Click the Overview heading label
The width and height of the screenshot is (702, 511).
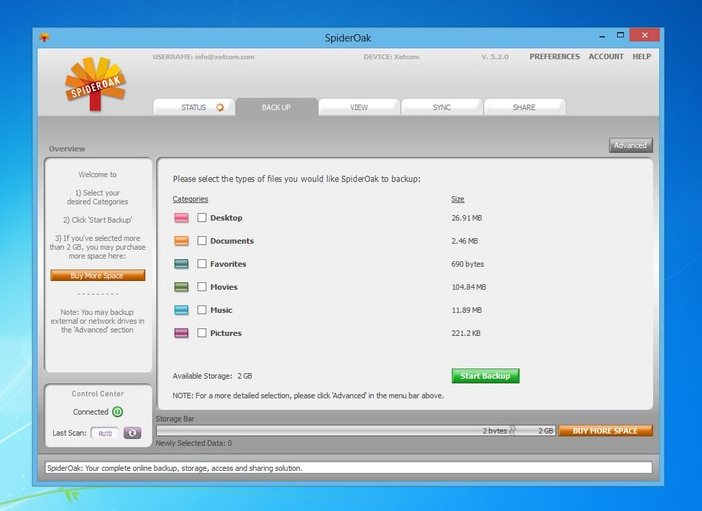(67, 149)
